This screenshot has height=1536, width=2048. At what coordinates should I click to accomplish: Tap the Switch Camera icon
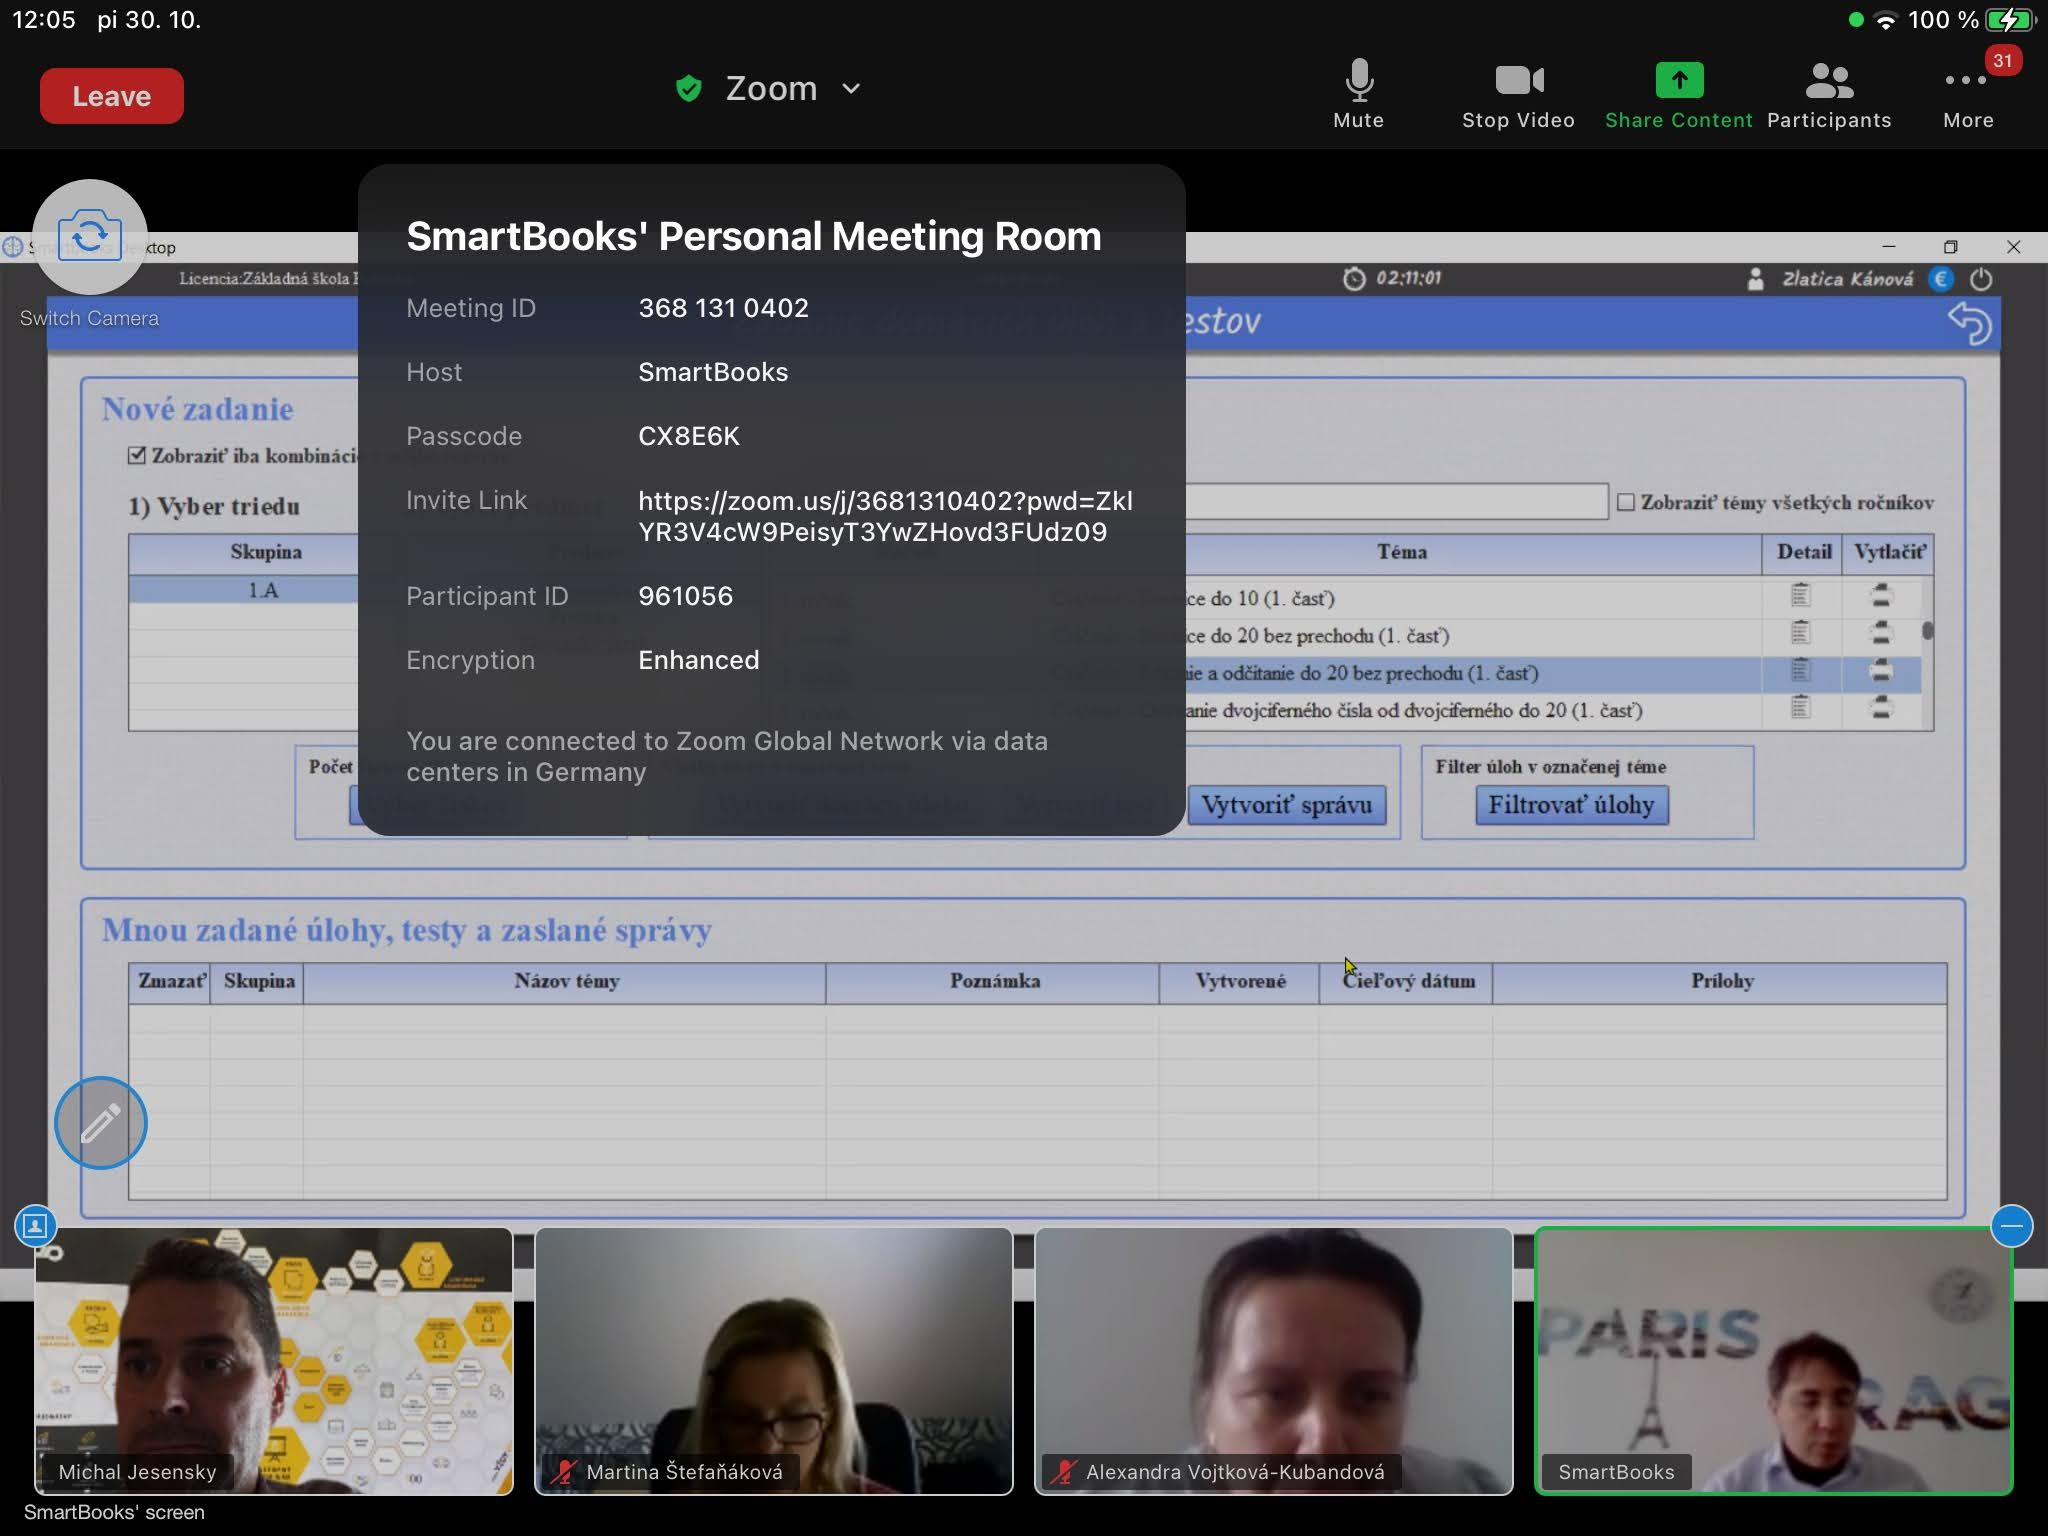pos(90,237)
